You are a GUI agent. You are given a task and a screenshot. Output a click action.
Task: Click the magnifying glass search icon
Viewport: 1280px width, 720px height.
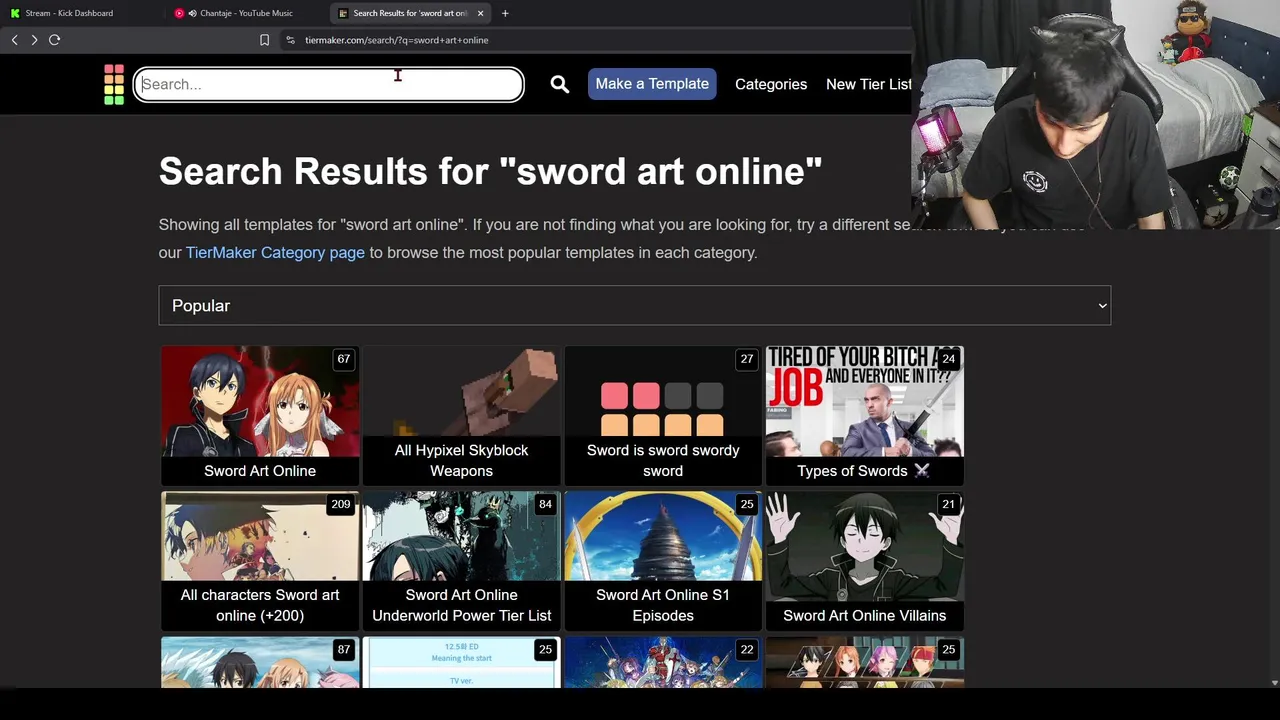click(x=560, y=84)
